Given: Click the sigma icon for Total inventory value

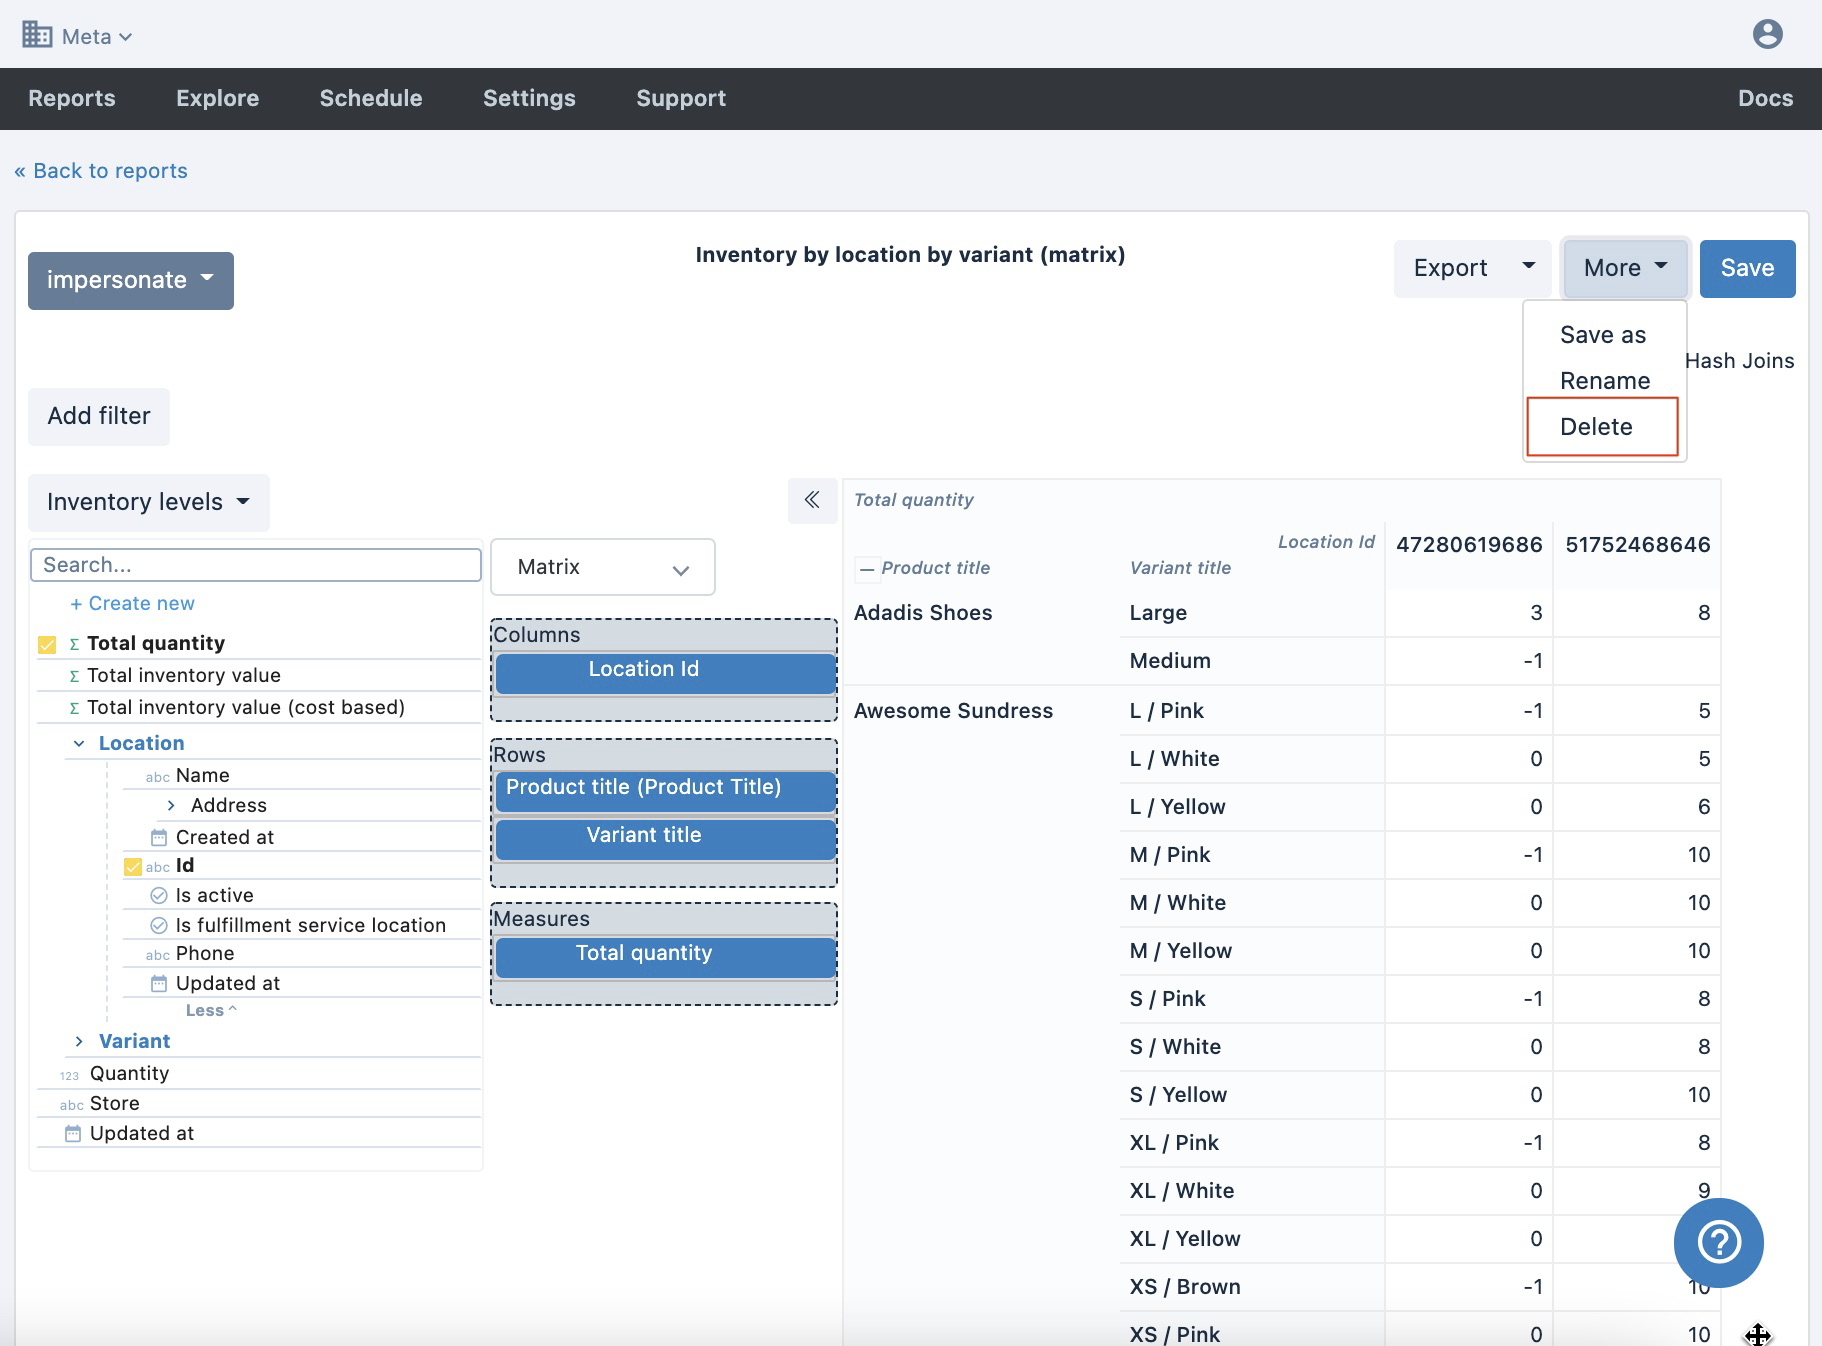Looking at the screenshot, I should pos(74,676).
